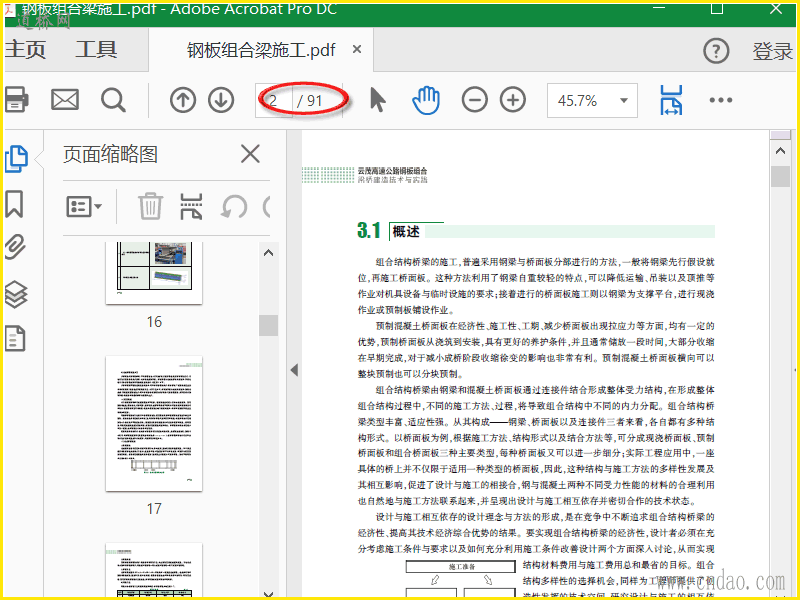Switch to the 工具 tab
This screenshot has height=600, width=800.
[96, 49]
